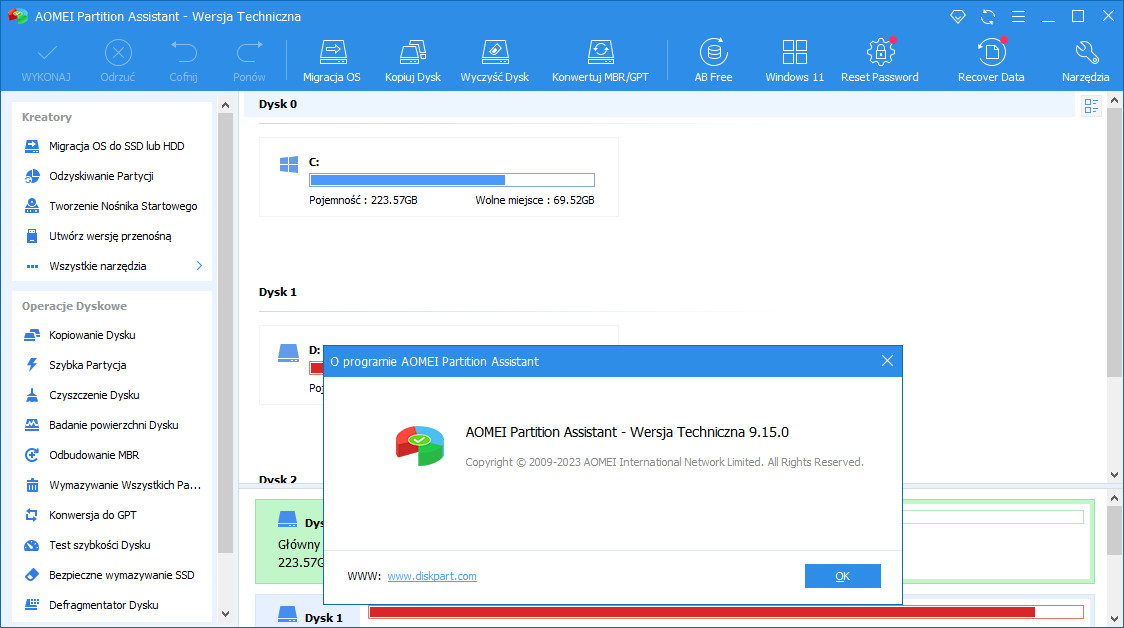Click the Dysk 1 disk icon in bottom panel
Viewport: 1124px width, 628px height.
click(287, 614)
